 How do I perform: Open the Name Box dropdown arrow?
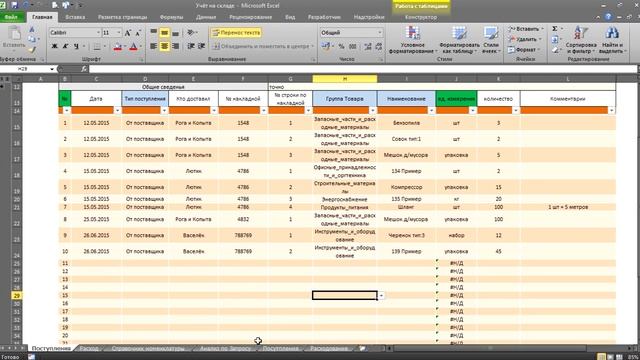pos(52,69)
